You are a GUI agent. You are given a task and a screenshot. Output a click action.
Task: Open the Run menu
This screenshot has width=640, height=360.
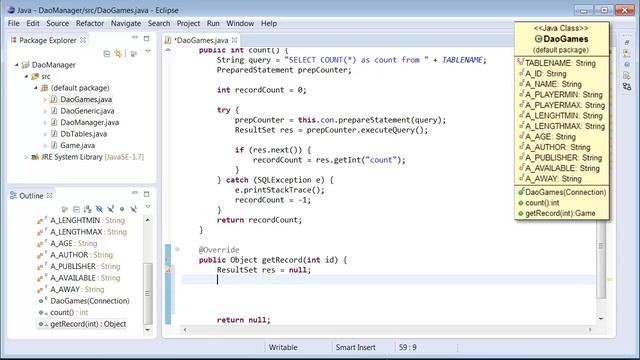click(213, 23)
